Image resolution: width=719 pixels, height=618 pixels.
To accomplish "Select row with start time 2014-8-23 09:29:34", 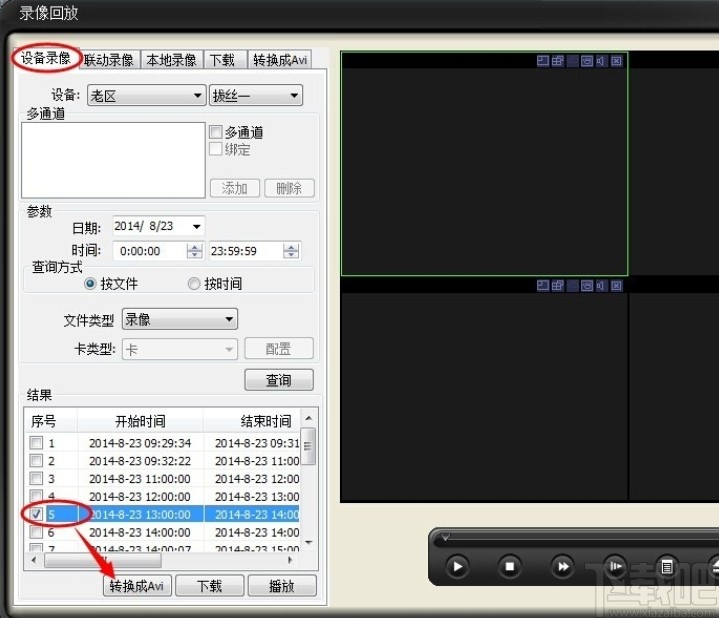I will pos(163,443).
